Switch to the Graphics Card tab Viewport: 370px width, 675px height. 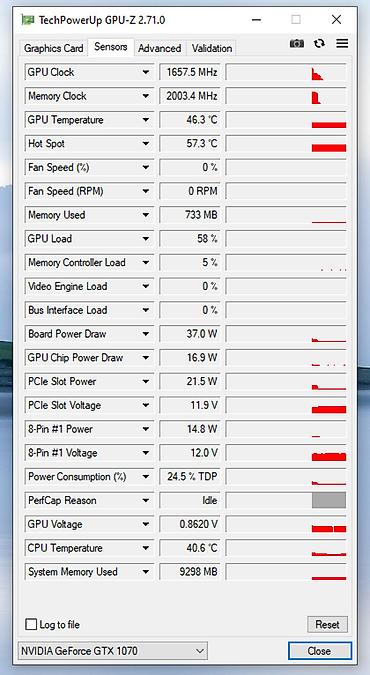(x=53, y=48)
